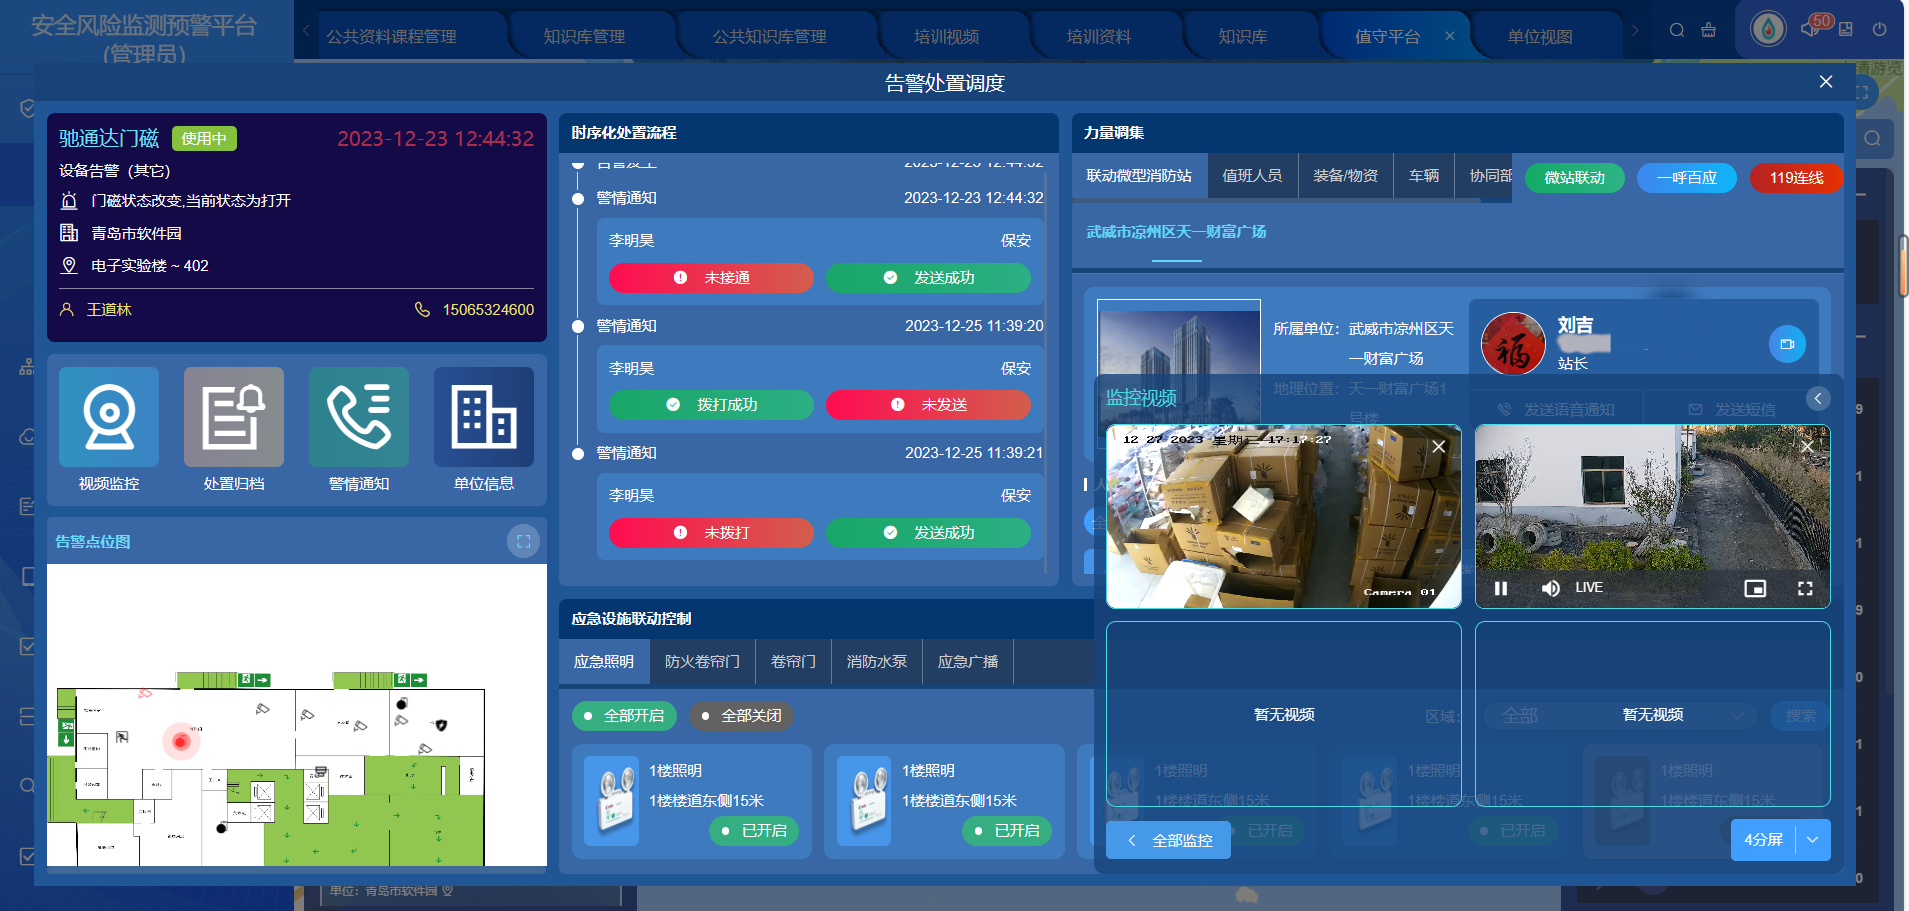Close the 告警处置调度 dialog
1909x911 pixels.
point(1826,82)
